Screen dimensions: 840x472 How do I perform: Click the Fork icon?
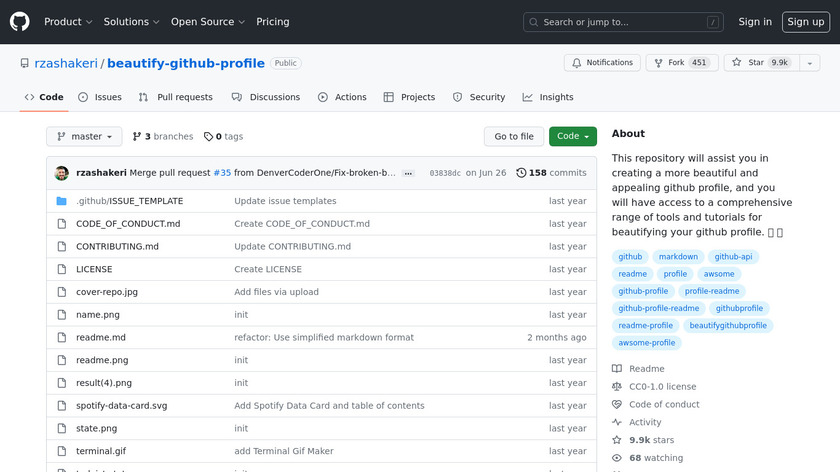point(658,63)
